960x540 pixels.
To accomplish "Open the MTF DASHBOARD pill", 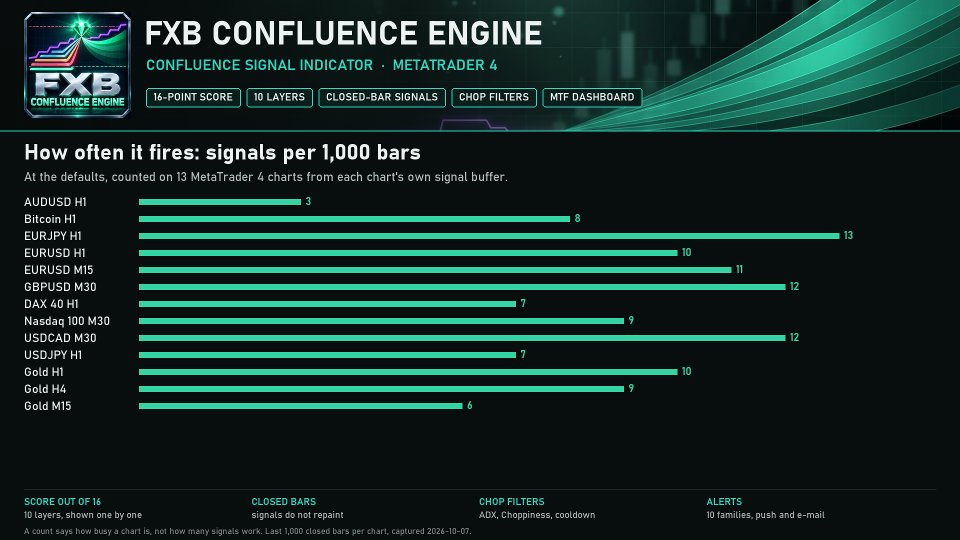I will pos(592,97).
